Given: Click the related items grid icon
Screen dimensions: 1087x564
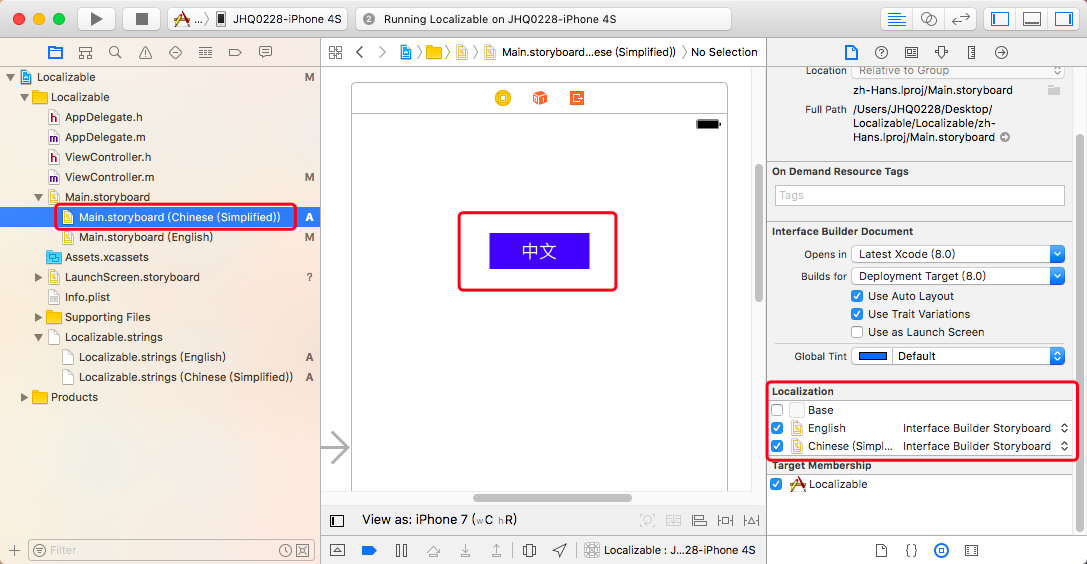Looking at the screenshot, I should pos(336,52).
